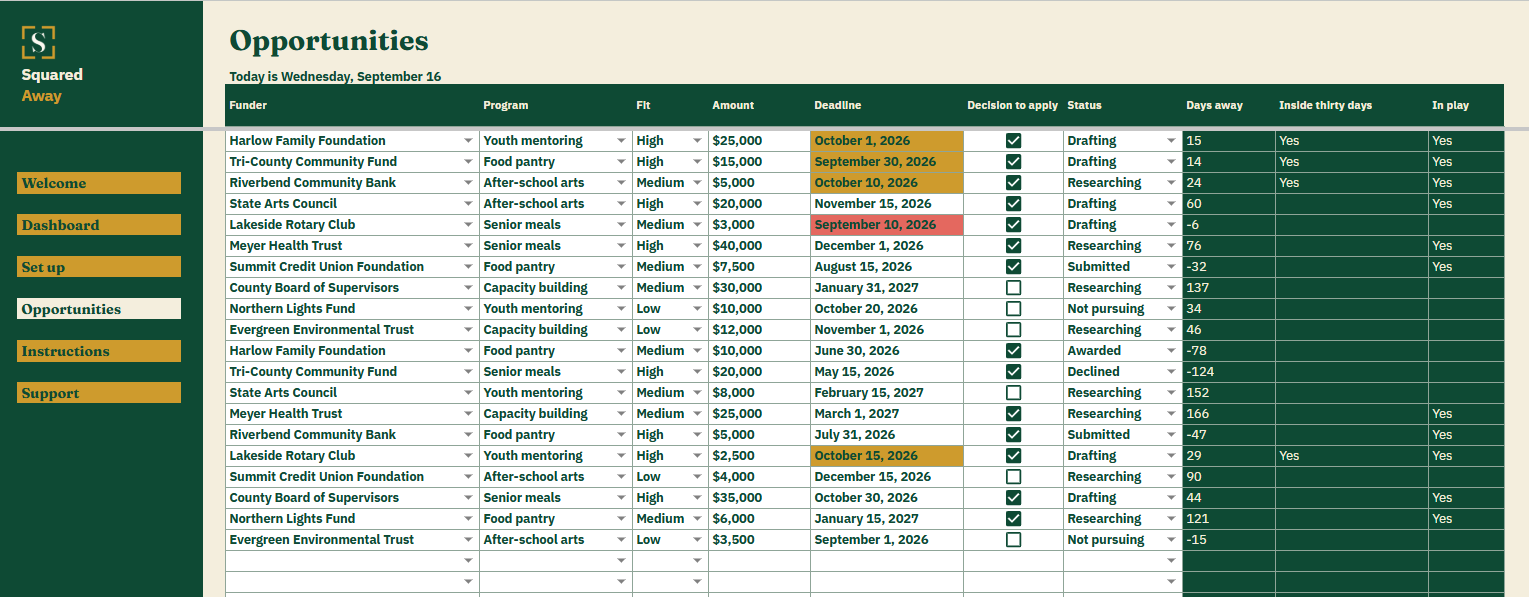Click the Days away value -124

click(1229, 372)
